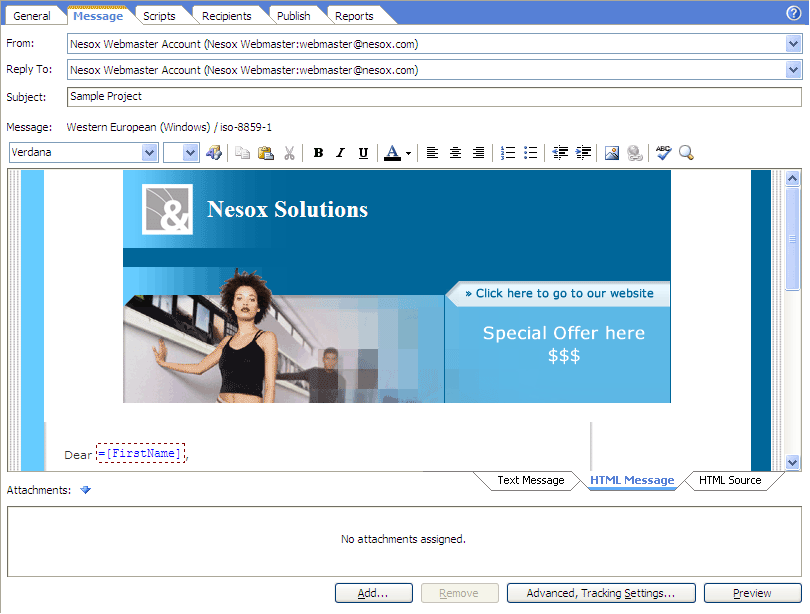Open the font size dropdown

tap(191, 153)
